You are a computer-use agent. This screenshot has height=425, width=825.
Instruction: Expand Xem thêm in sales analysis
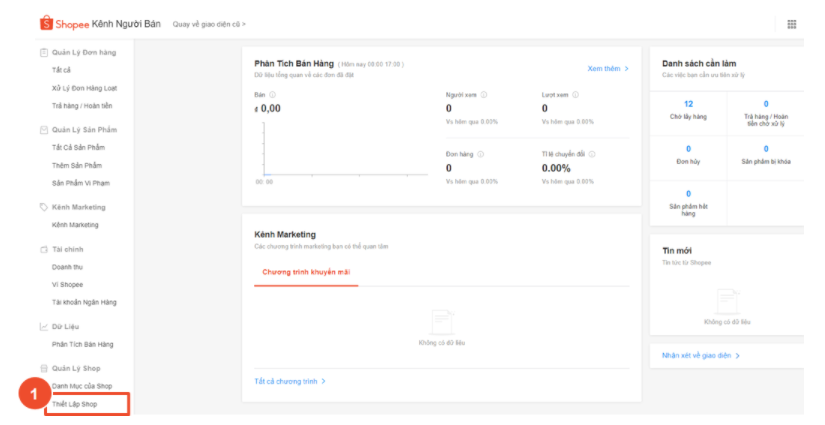point(608,69)
